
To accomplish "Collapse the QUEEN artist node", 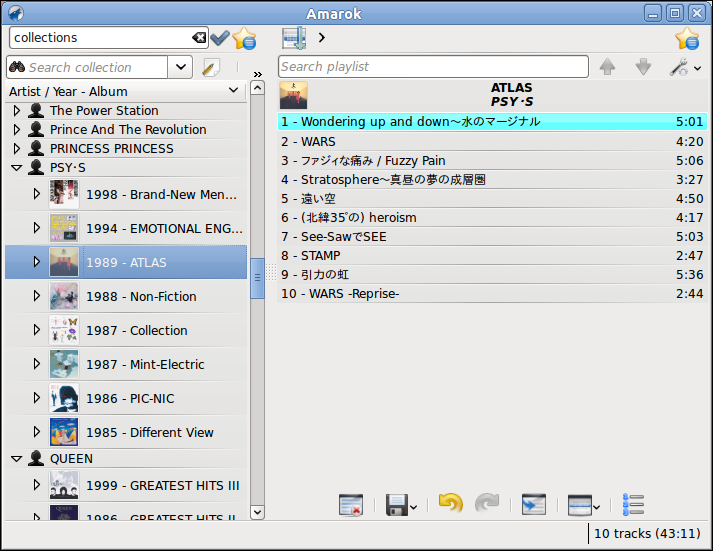I will [x=17, y=459].
